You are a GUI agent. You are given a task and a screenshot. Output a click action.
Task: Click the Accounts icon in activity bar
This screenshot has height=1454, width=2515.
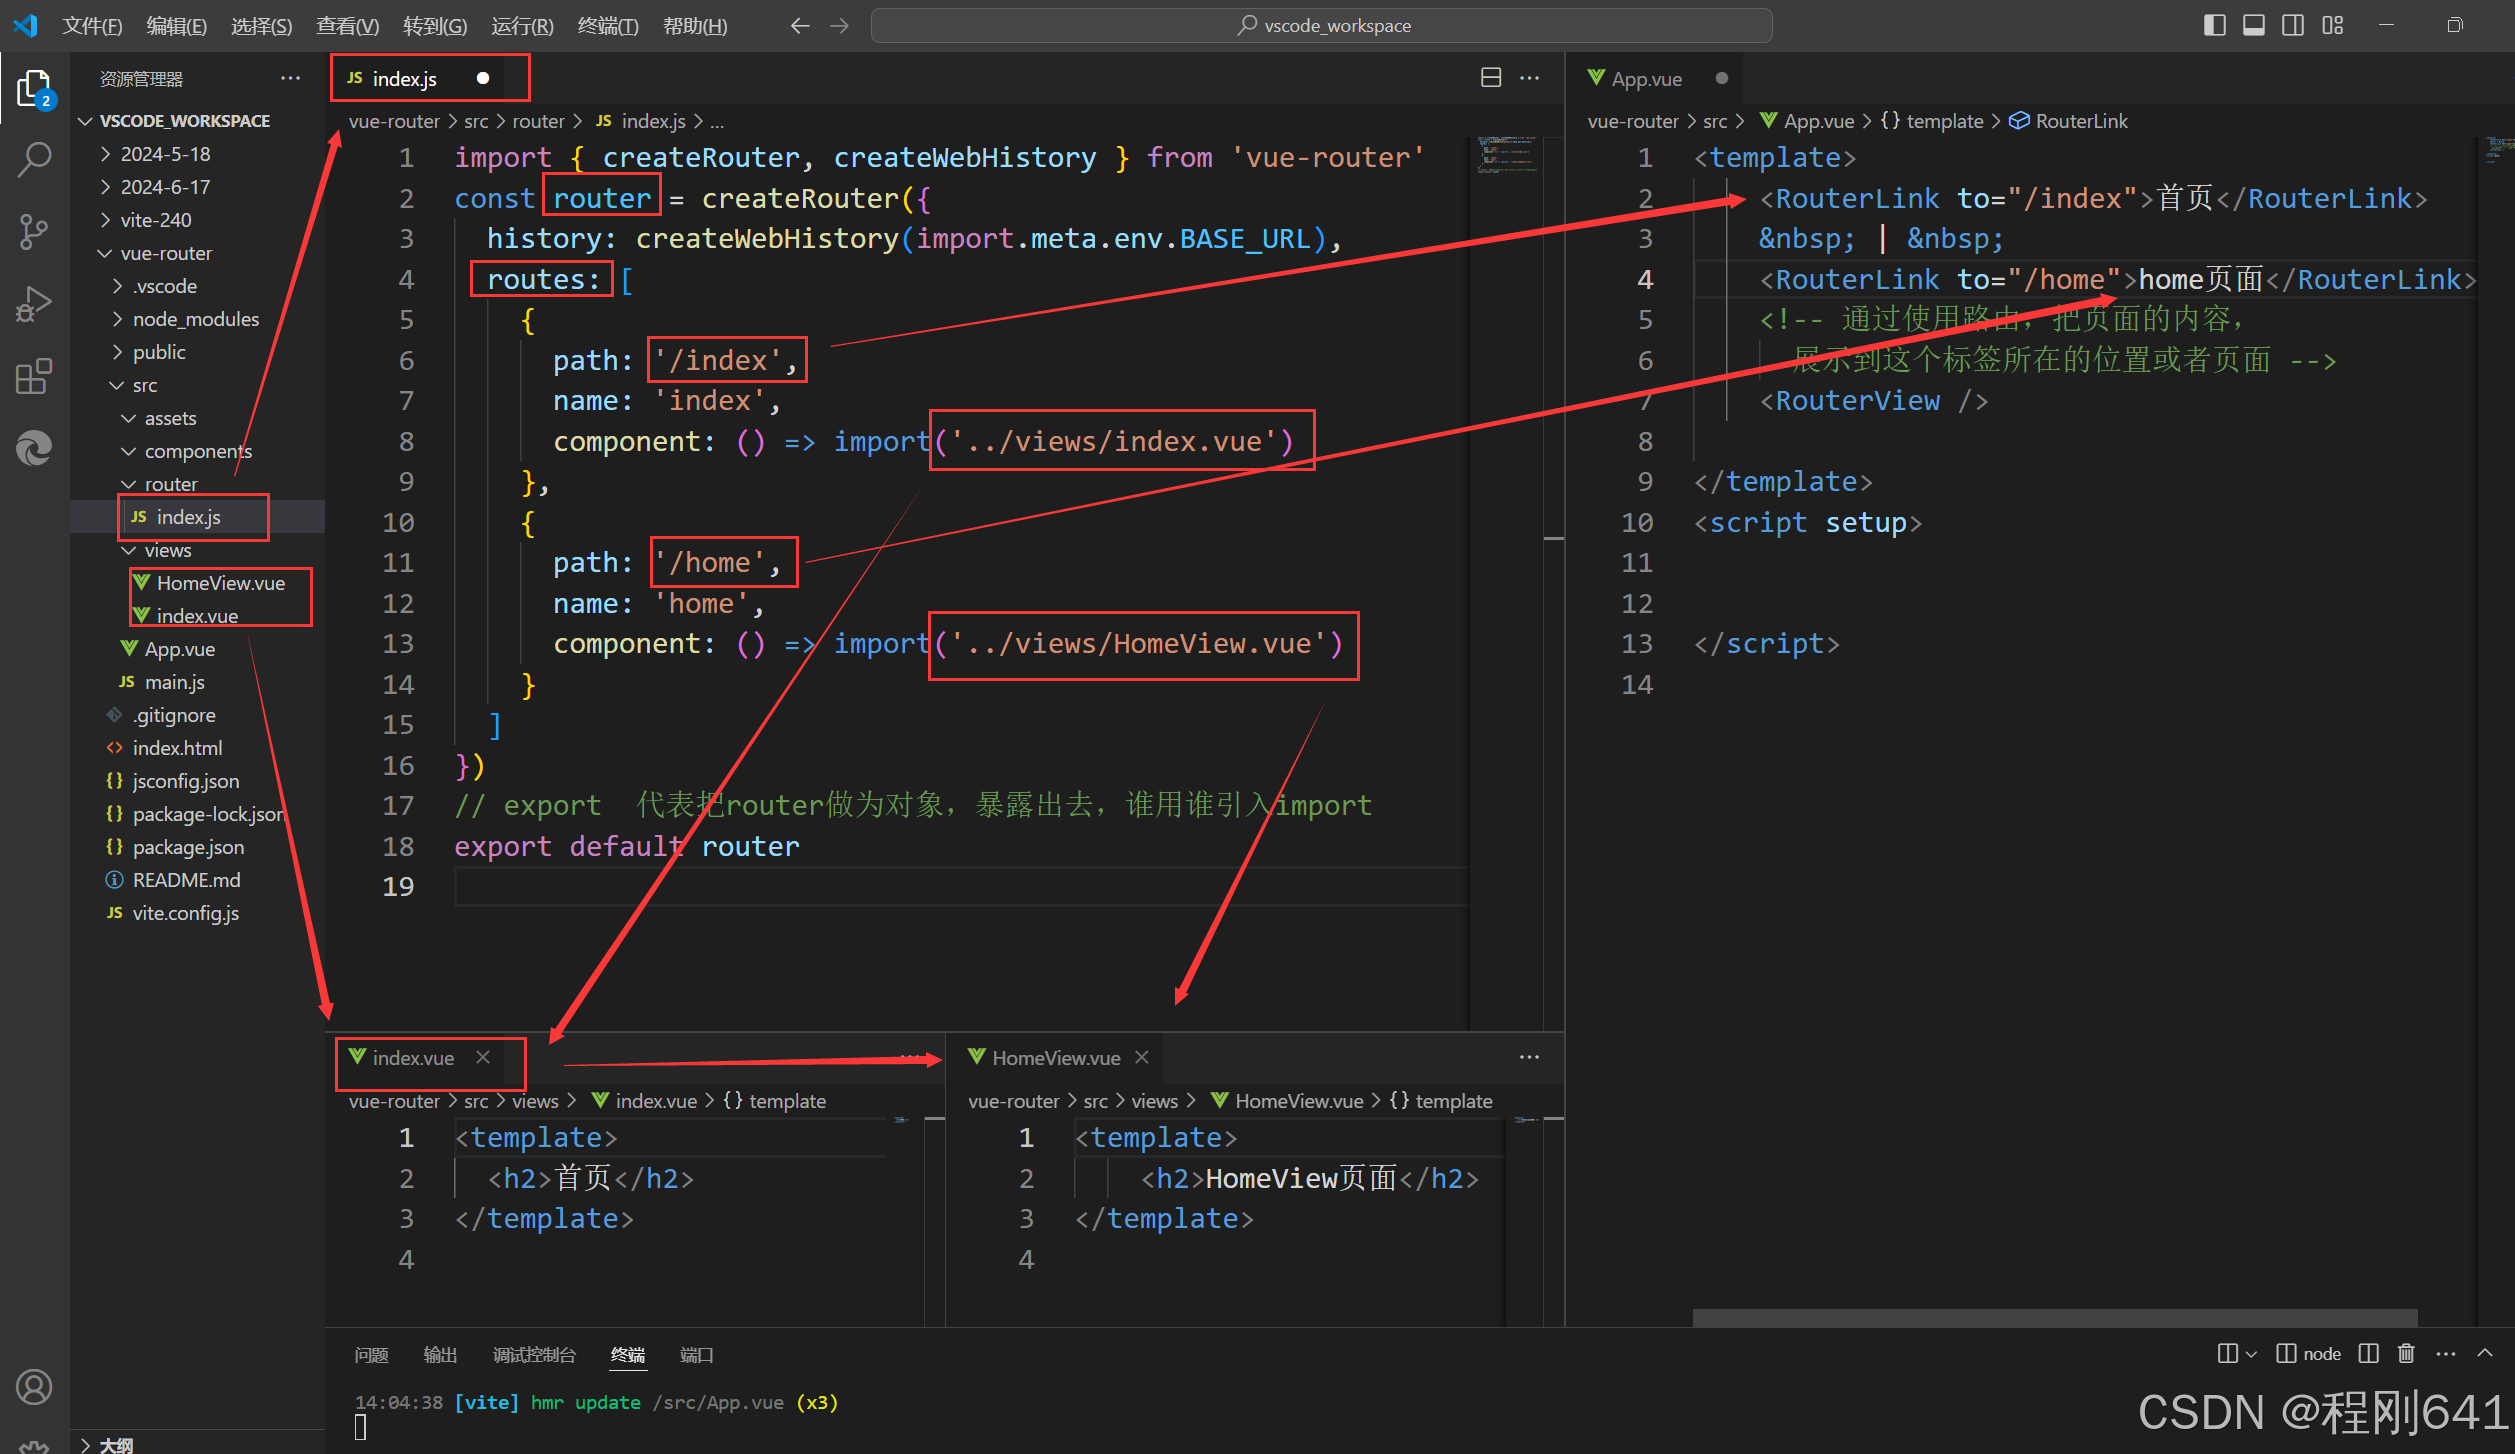click(x=34, y=1386)
